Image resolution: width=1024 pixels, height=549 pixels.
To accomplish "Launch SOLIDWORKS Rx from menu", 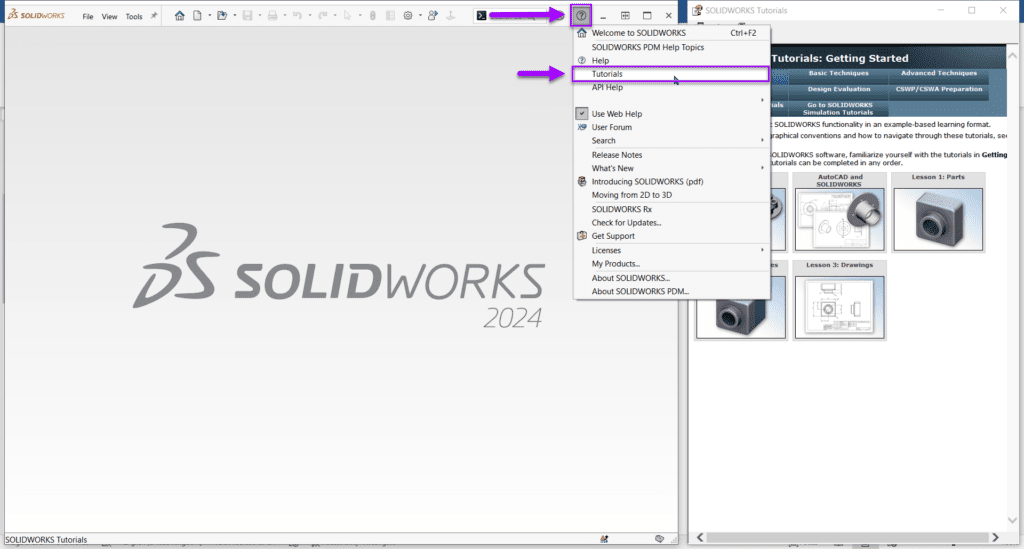I will (x=671, y=210).
